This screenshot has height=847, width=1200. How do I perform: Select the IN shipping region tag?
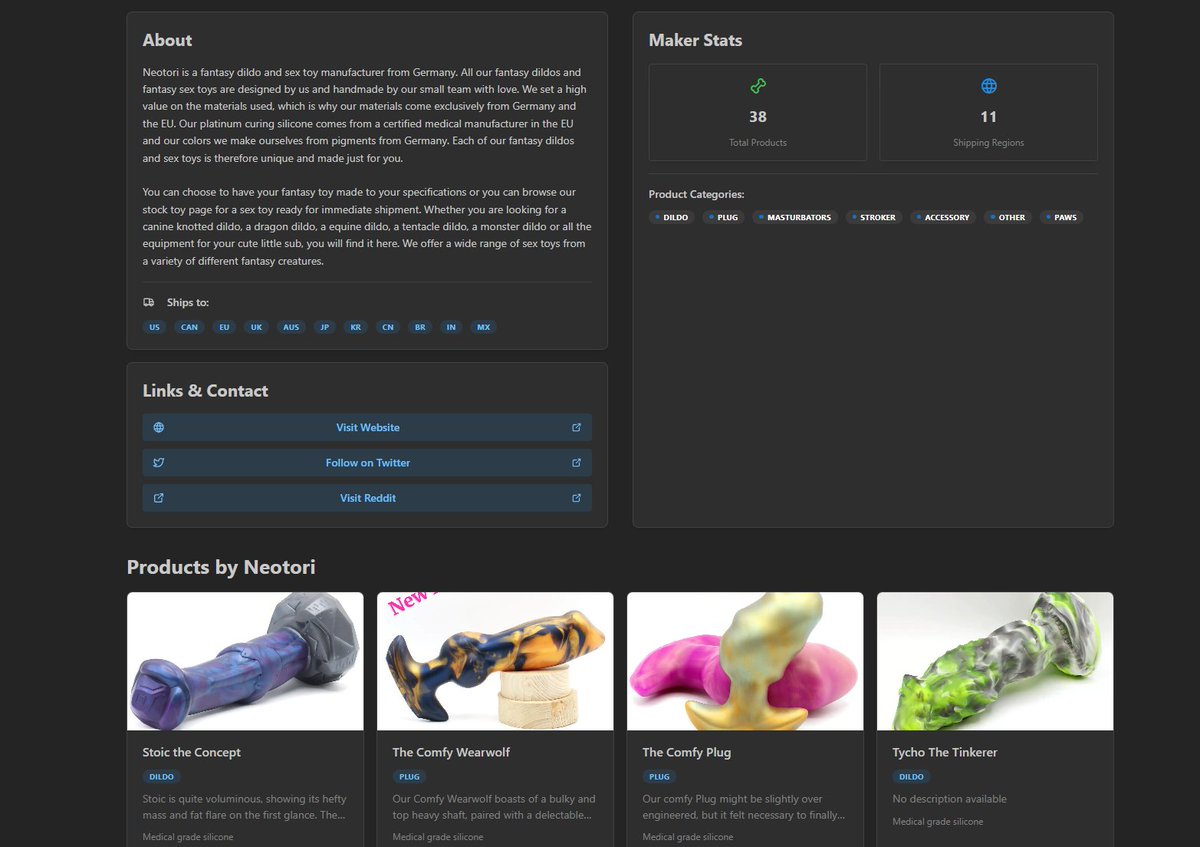(451, 327)
